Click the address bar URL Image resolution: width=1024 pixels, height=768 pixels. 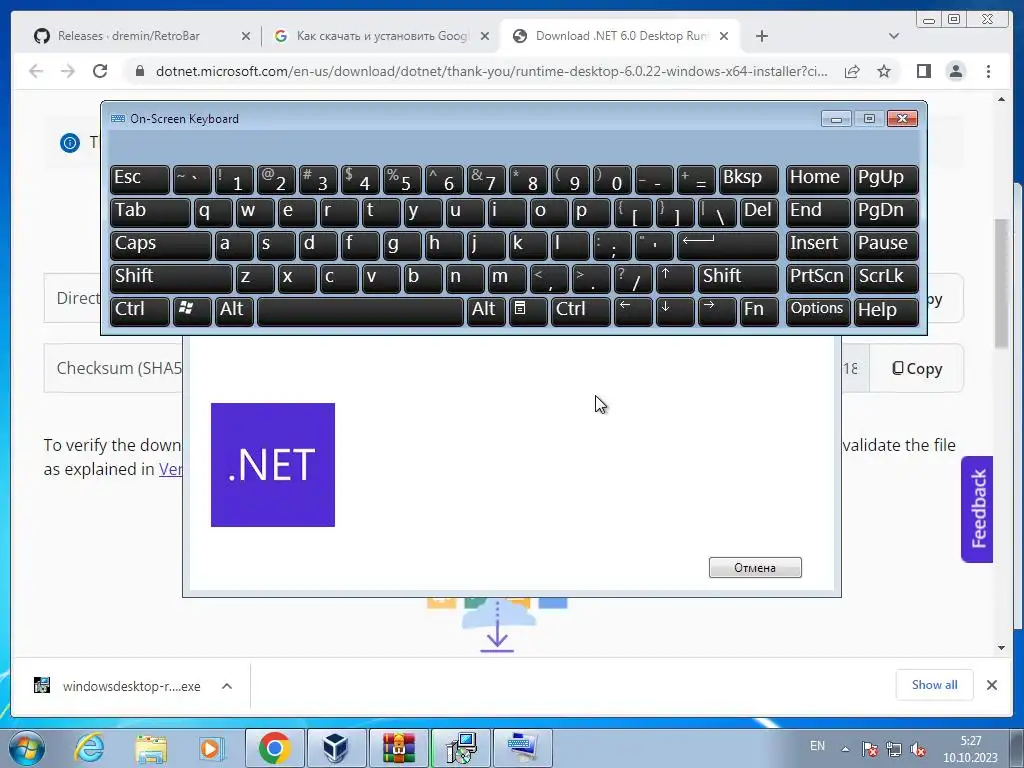pos(491,71)
